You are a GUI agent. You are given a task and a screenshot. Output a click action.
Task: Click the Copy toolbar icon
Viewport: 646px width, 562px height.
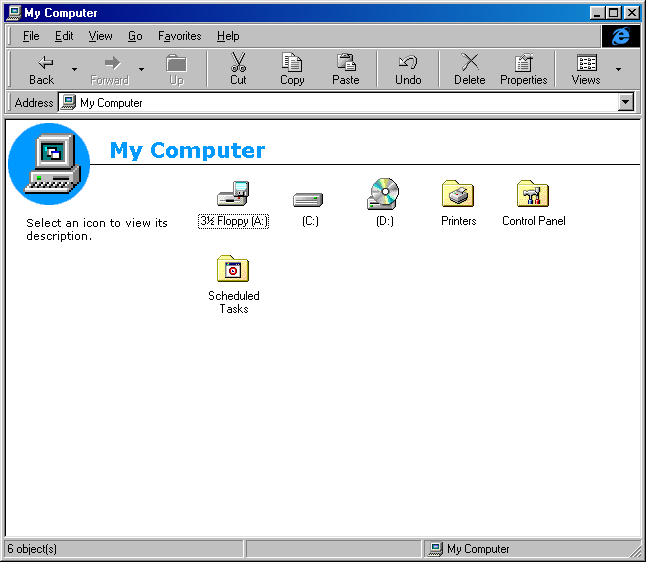292,69
